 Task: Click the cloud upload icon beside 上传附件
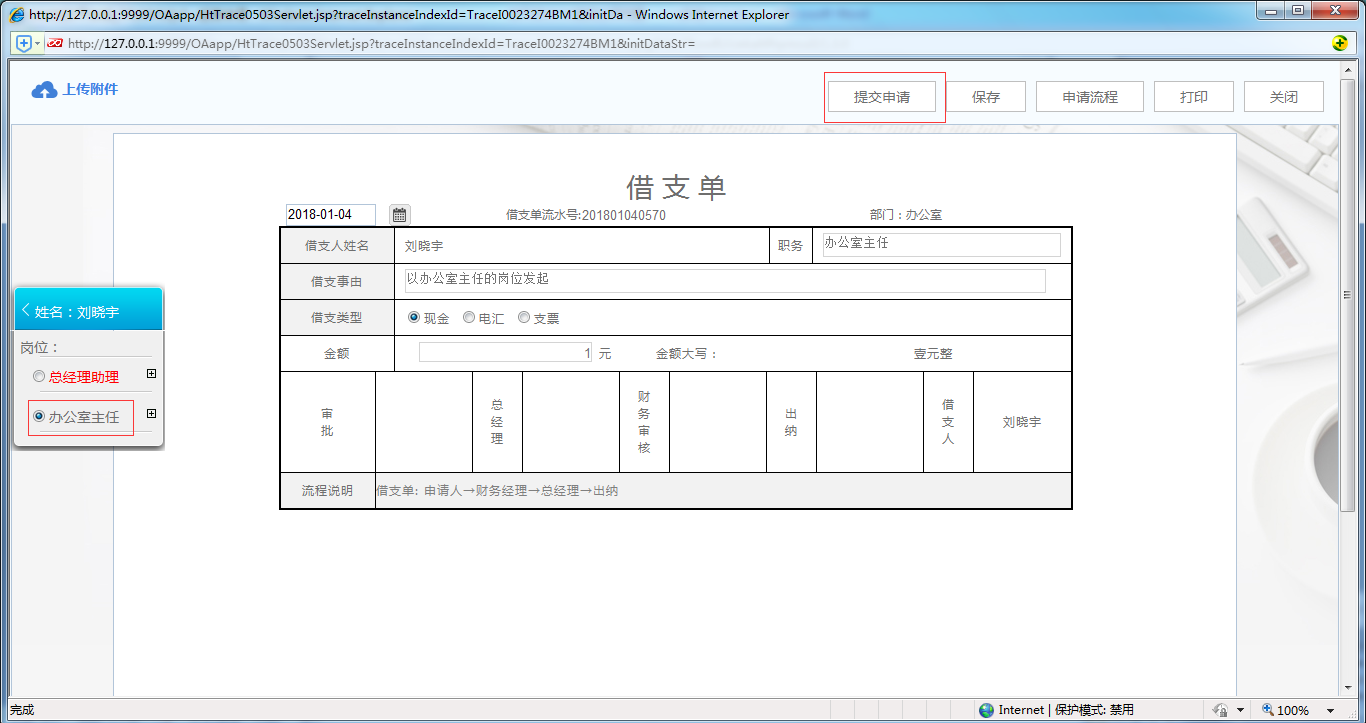pos(42,89)
